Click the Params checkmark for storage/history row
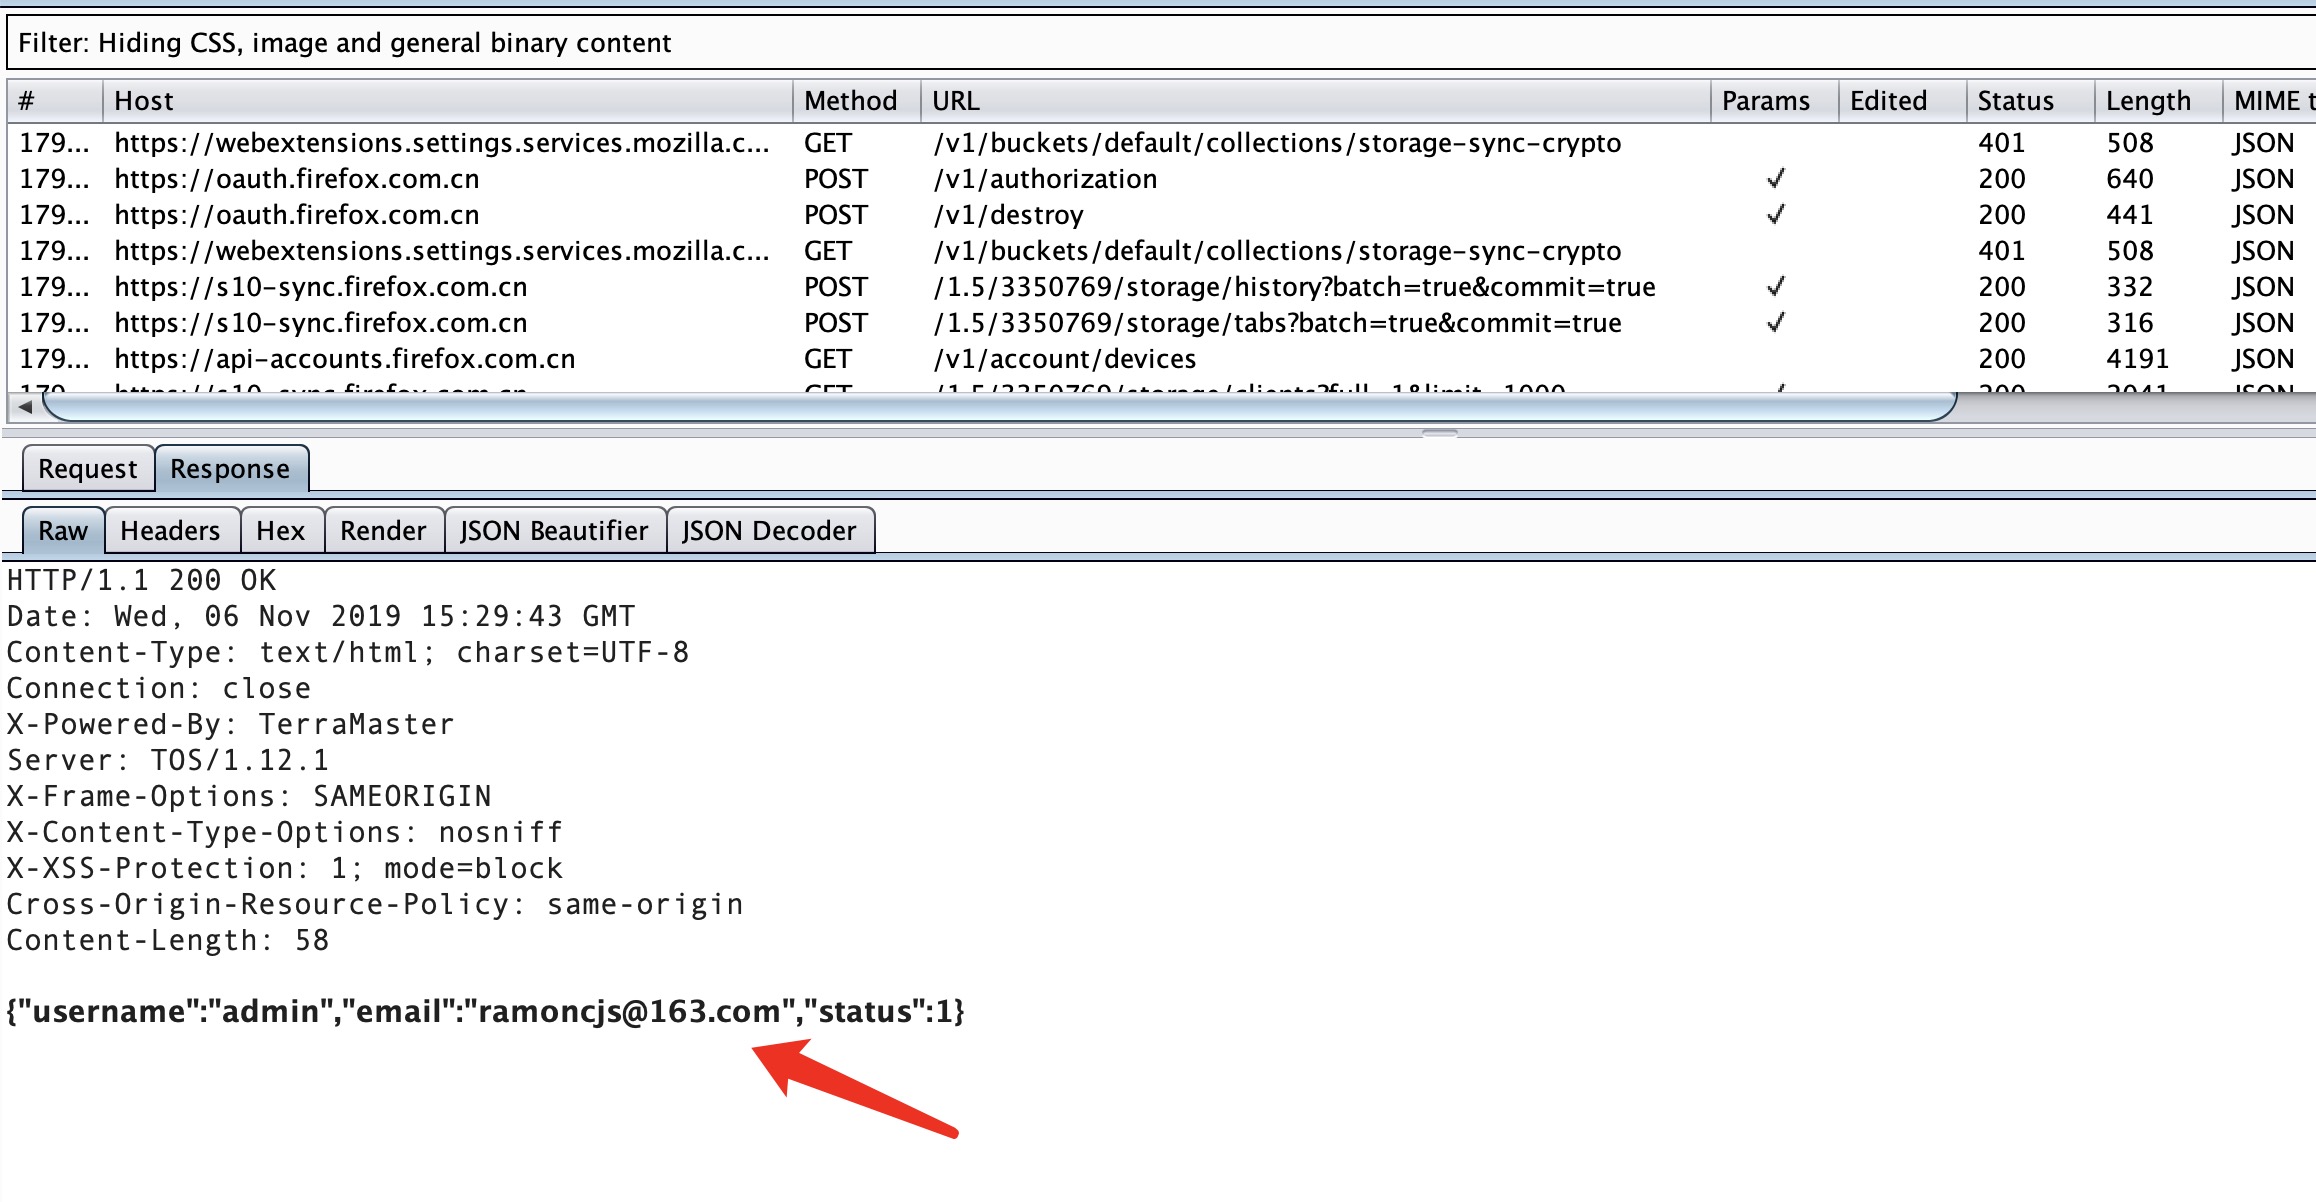The image size is (2316, 1202). coord(1776,287)
